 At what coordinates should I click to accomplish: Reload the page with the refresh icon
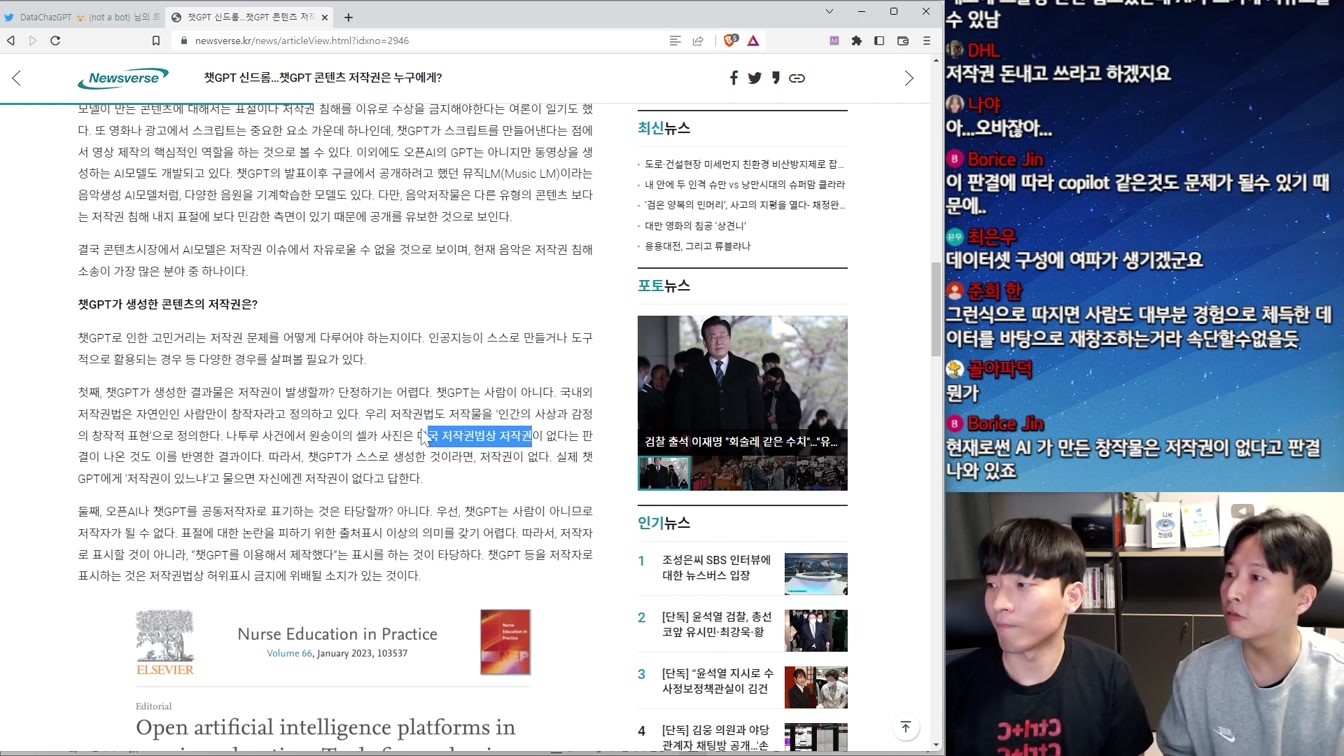(55, 41)
